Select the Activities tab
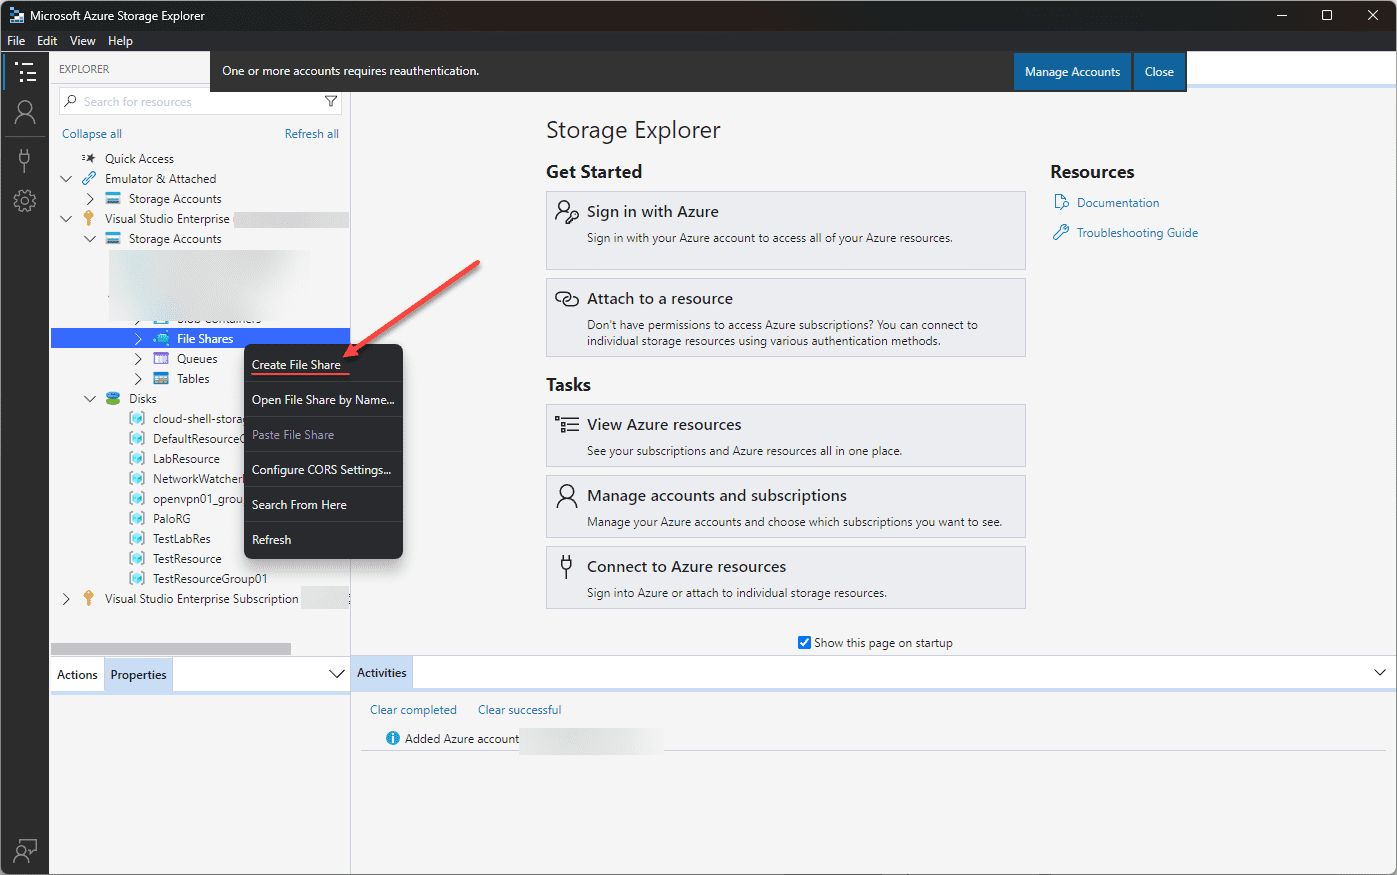 [x=382, y=672]
